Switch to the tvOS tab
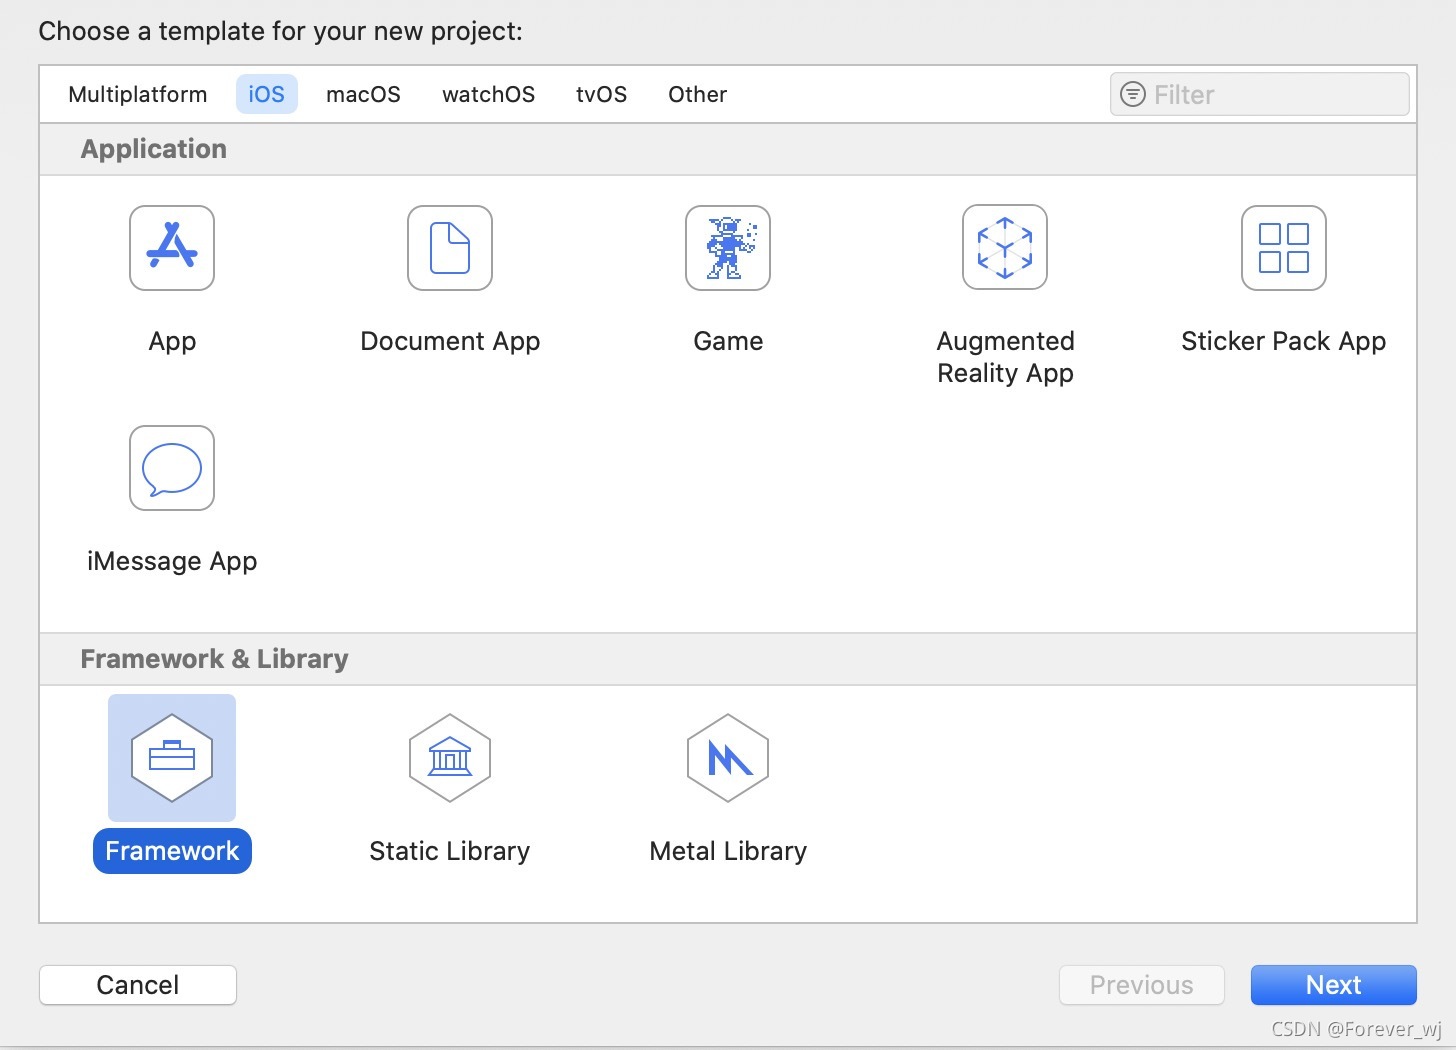The image size is (1456, 1050). [601, 94]
